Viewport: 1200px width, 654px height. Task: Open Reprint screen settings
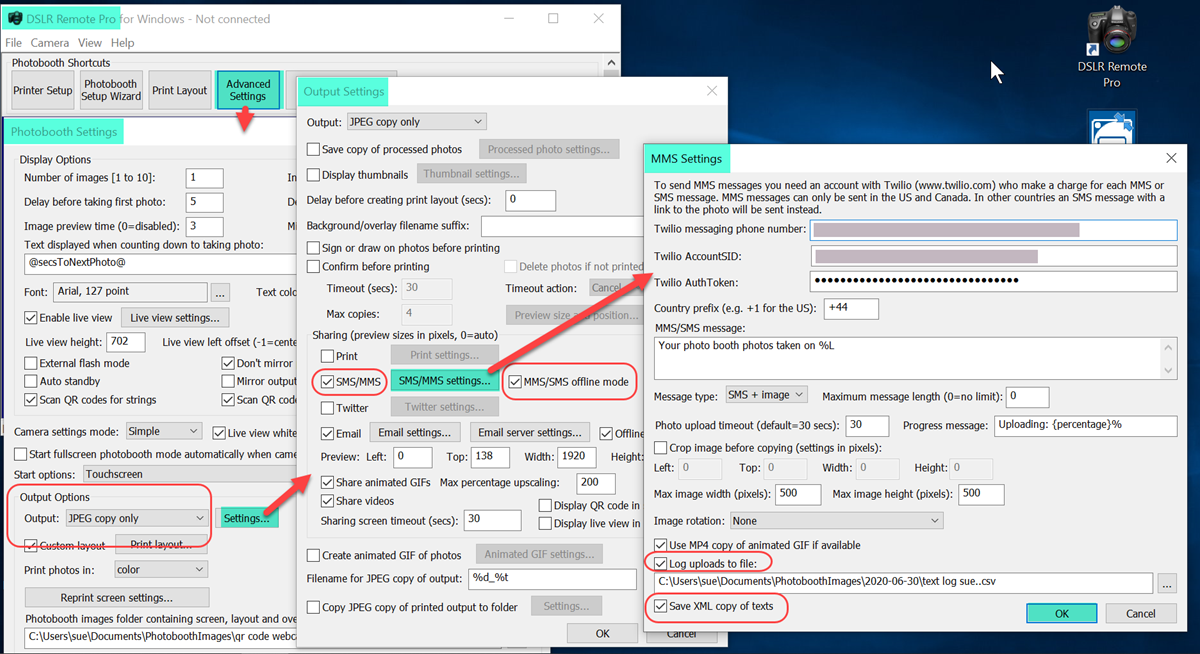117,597
